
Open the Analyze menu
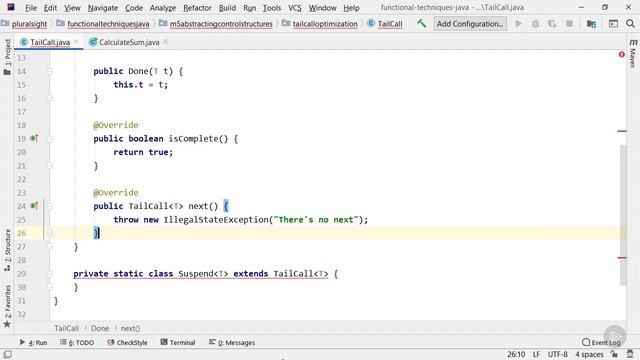(x=163, y=8)
